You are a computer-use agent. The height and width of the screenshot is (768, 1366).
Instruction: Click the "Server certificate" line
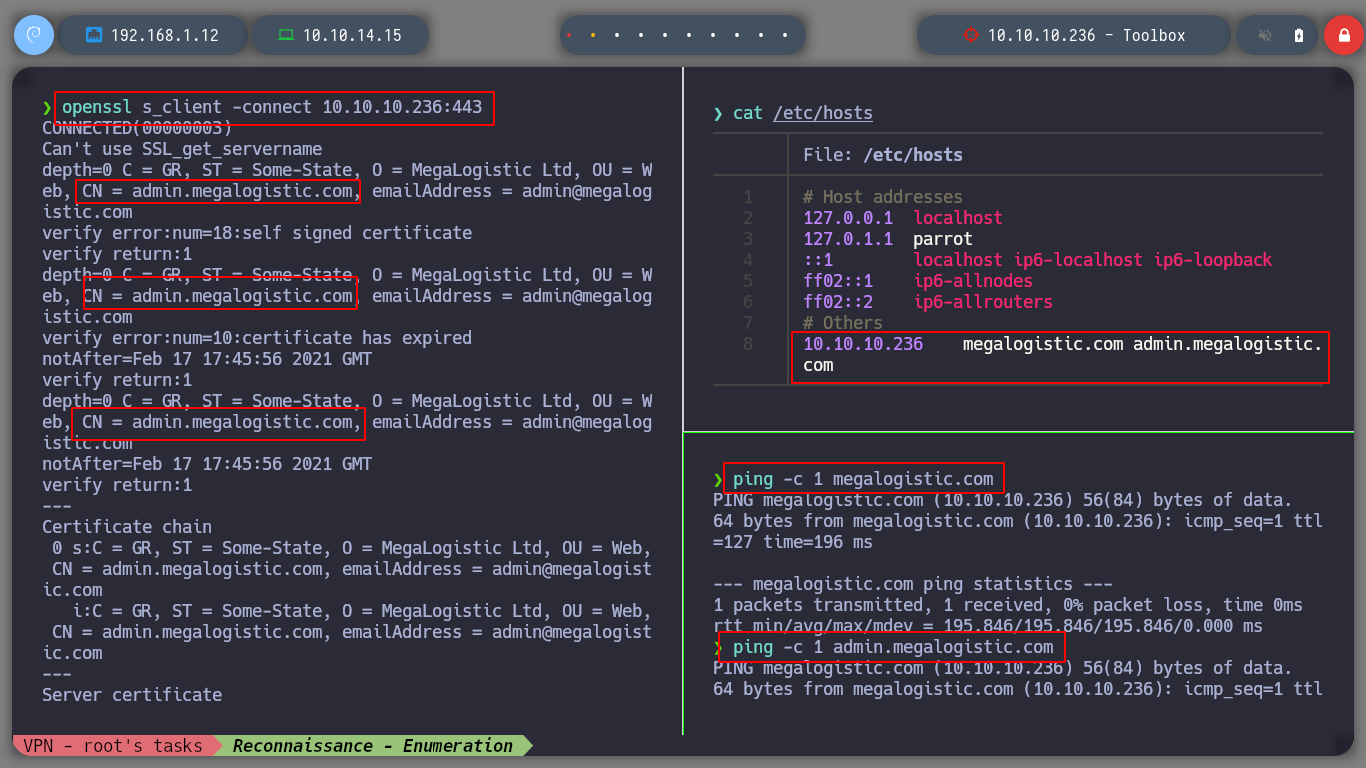pos(132,695)
